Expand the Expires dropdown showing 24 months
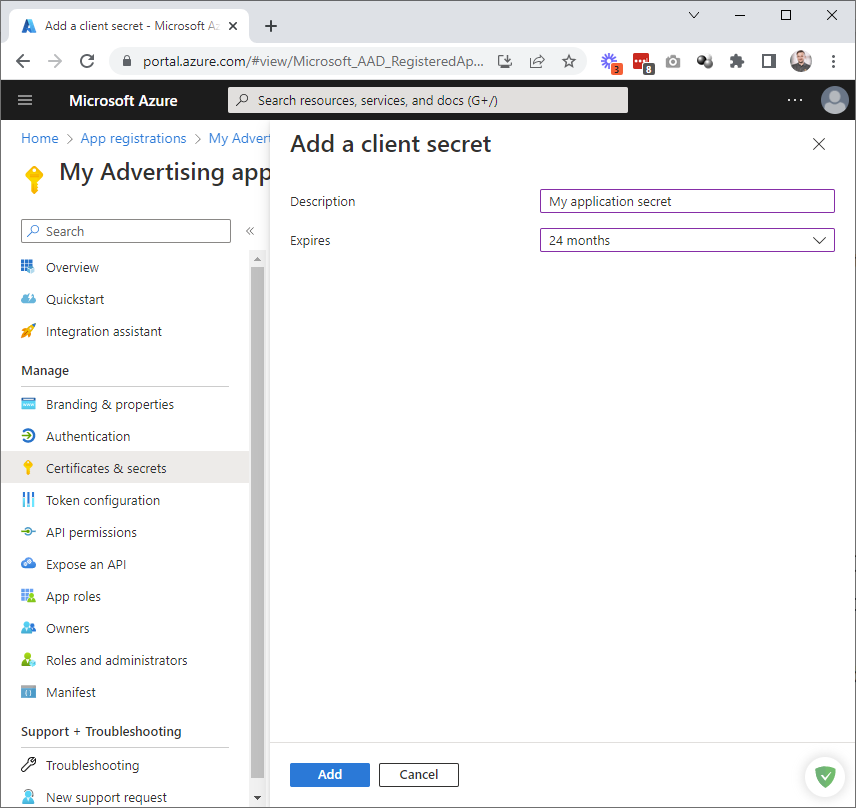Screen dimensions: 856x808 [687, 240]
